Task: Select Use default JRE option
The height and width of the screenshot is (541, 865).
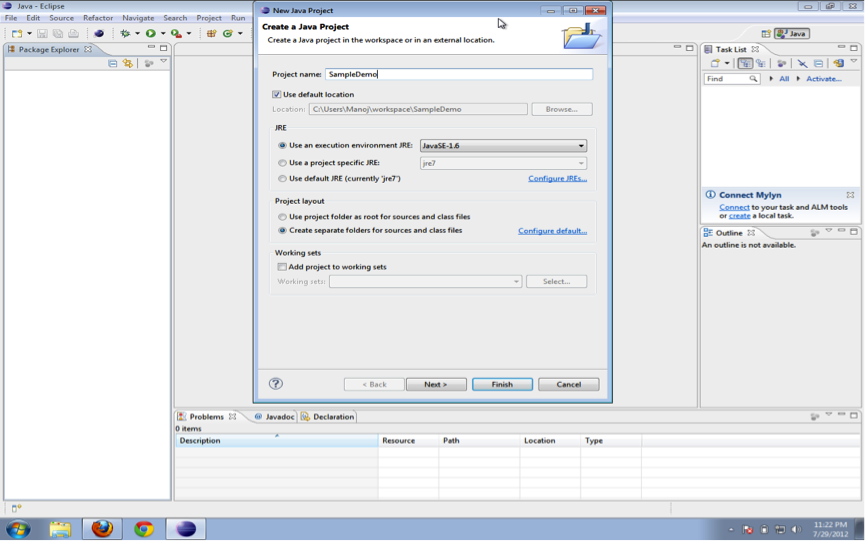Action: tap(282, 179)
